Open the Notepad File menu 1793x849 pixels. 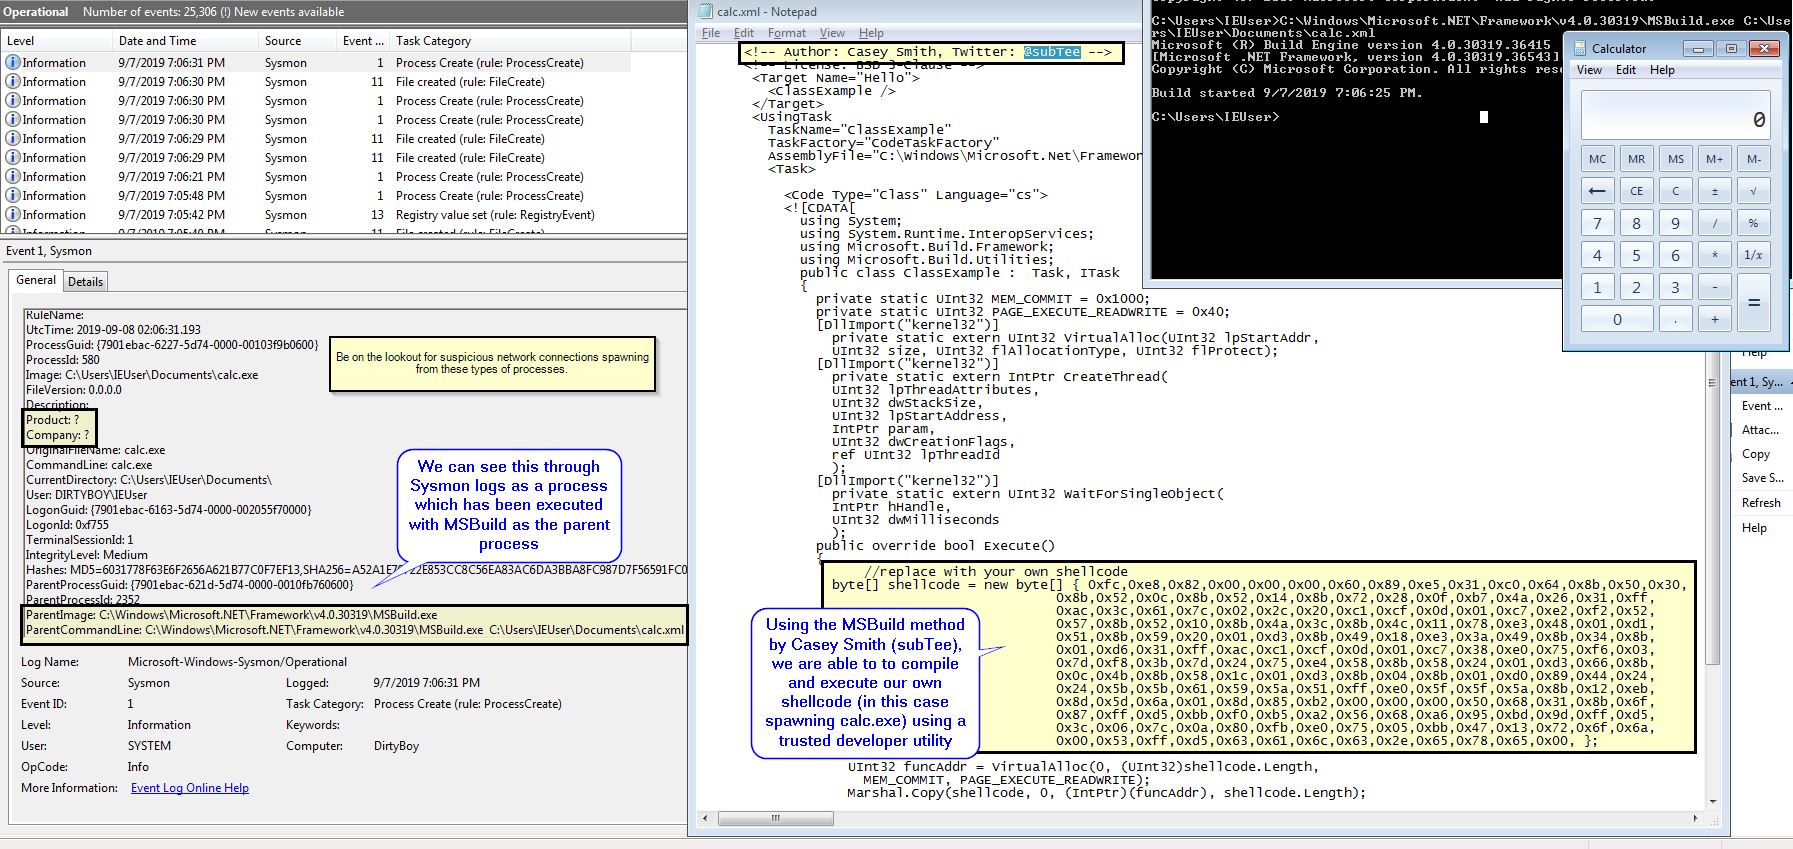(x=711, y=33)
